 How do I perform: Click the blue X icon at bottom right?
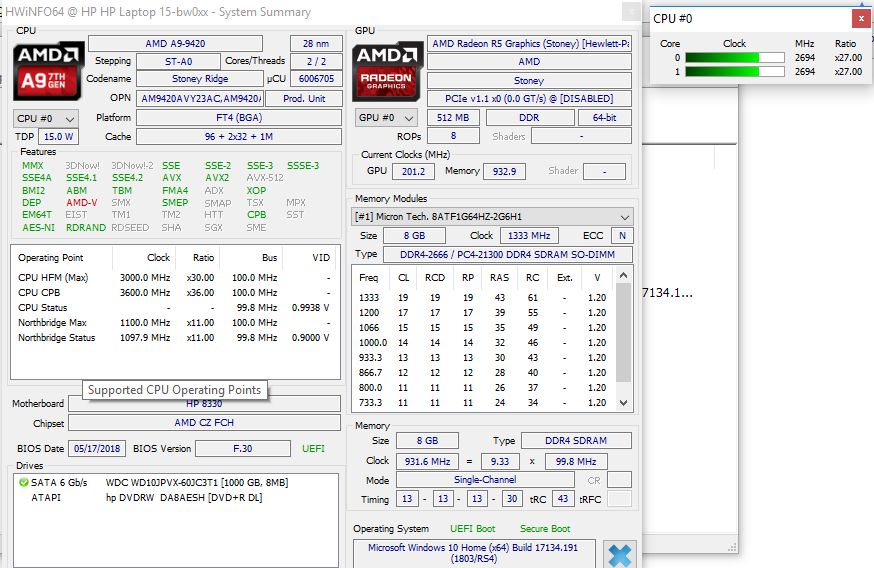619,555
